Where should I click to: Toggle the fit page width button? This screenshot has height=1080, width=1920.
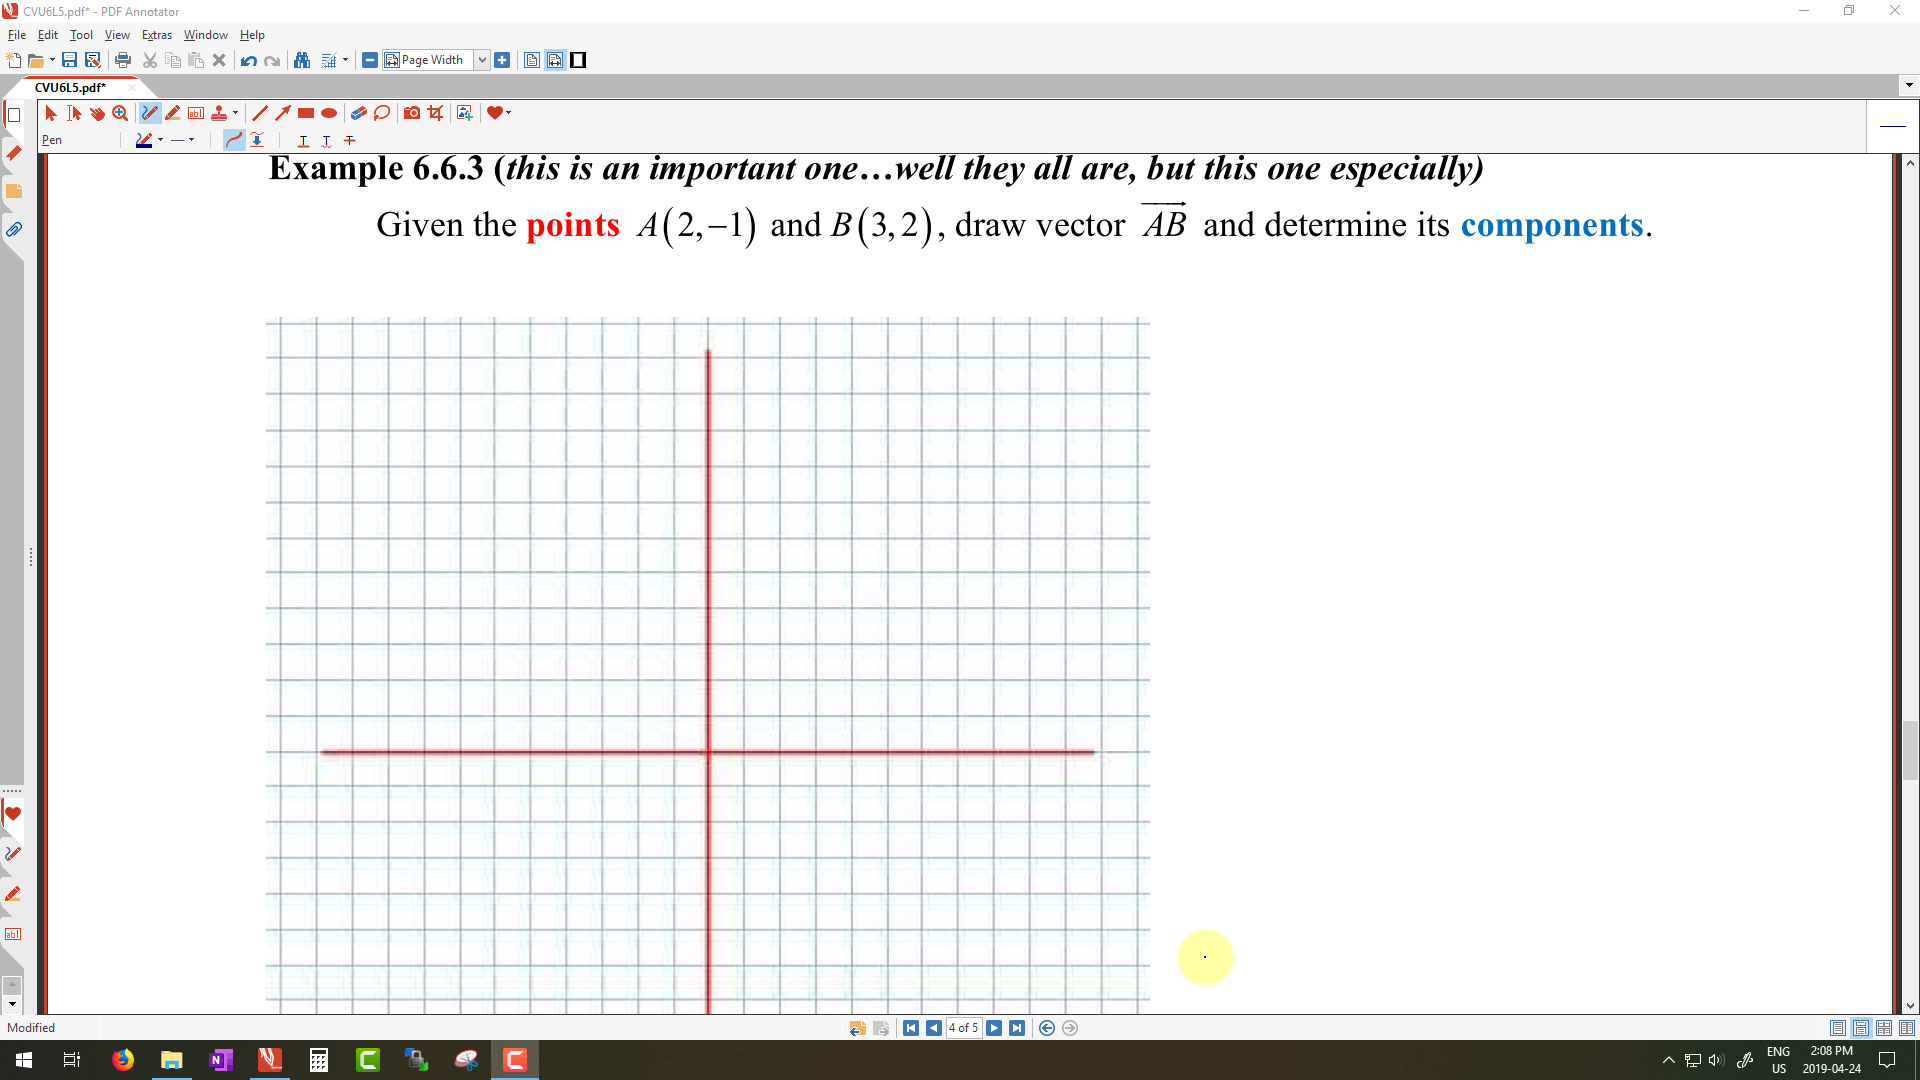point(555,60)
